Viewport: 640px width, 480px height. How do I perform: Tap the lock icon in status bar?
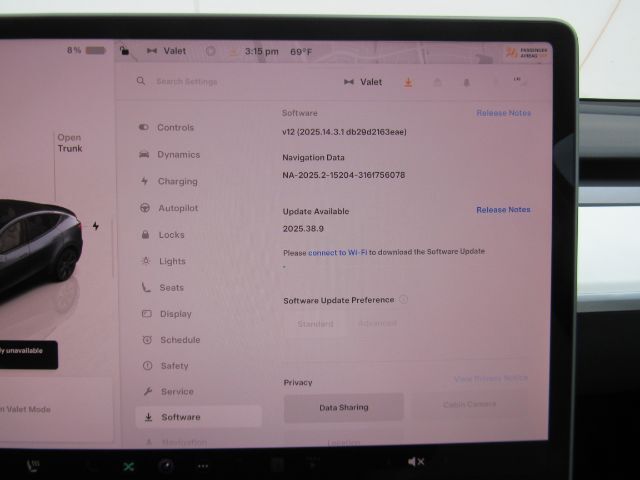pos(123,49)
